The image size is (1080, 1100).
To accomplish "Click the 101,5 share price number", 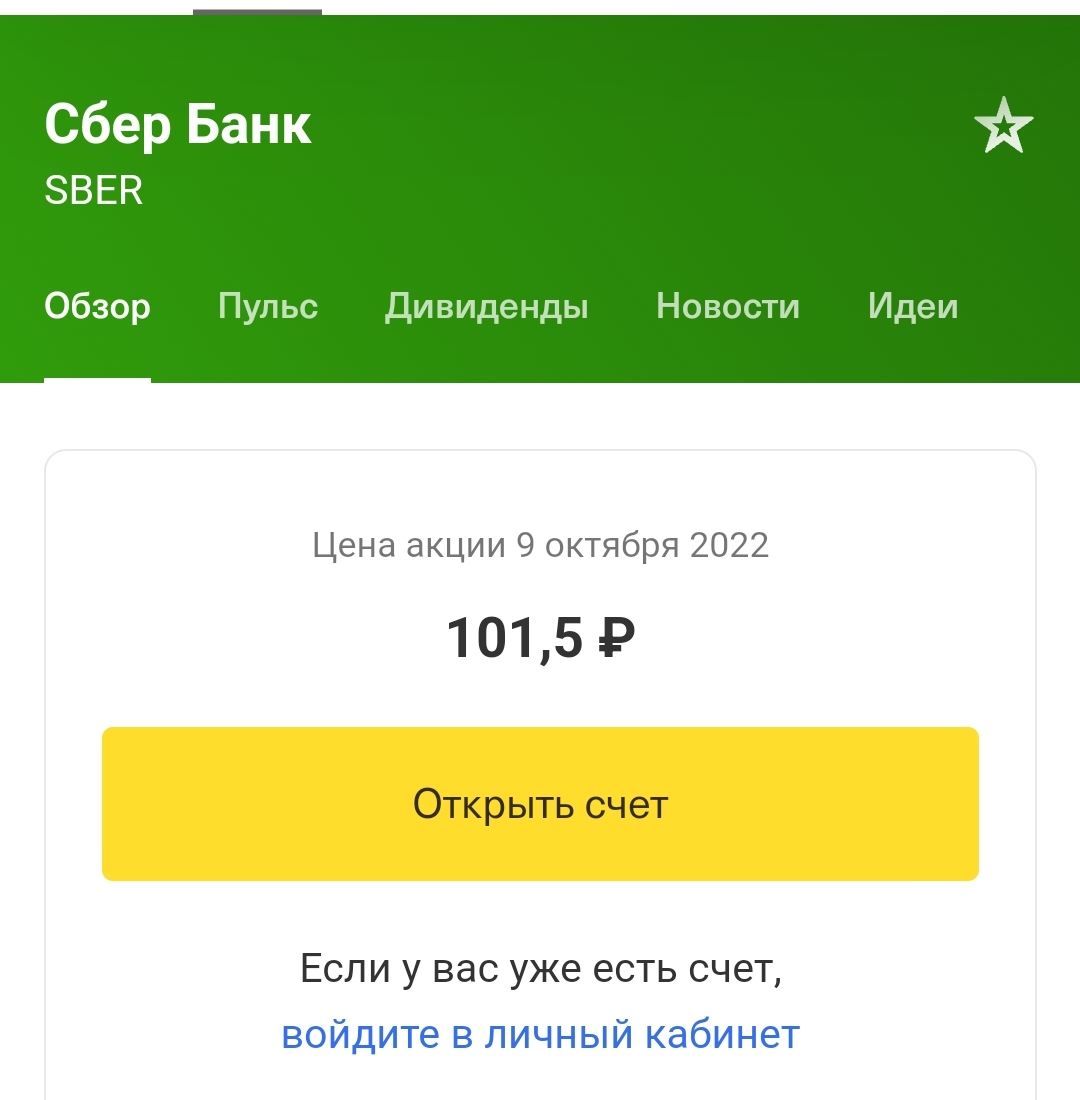I will pos(514,638).
